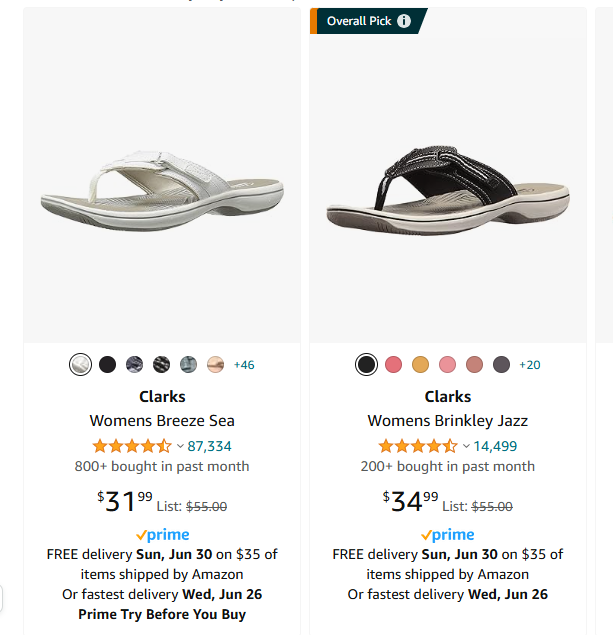
Task: Open Breeze Sea star rating icon
Action: [132, 446]
